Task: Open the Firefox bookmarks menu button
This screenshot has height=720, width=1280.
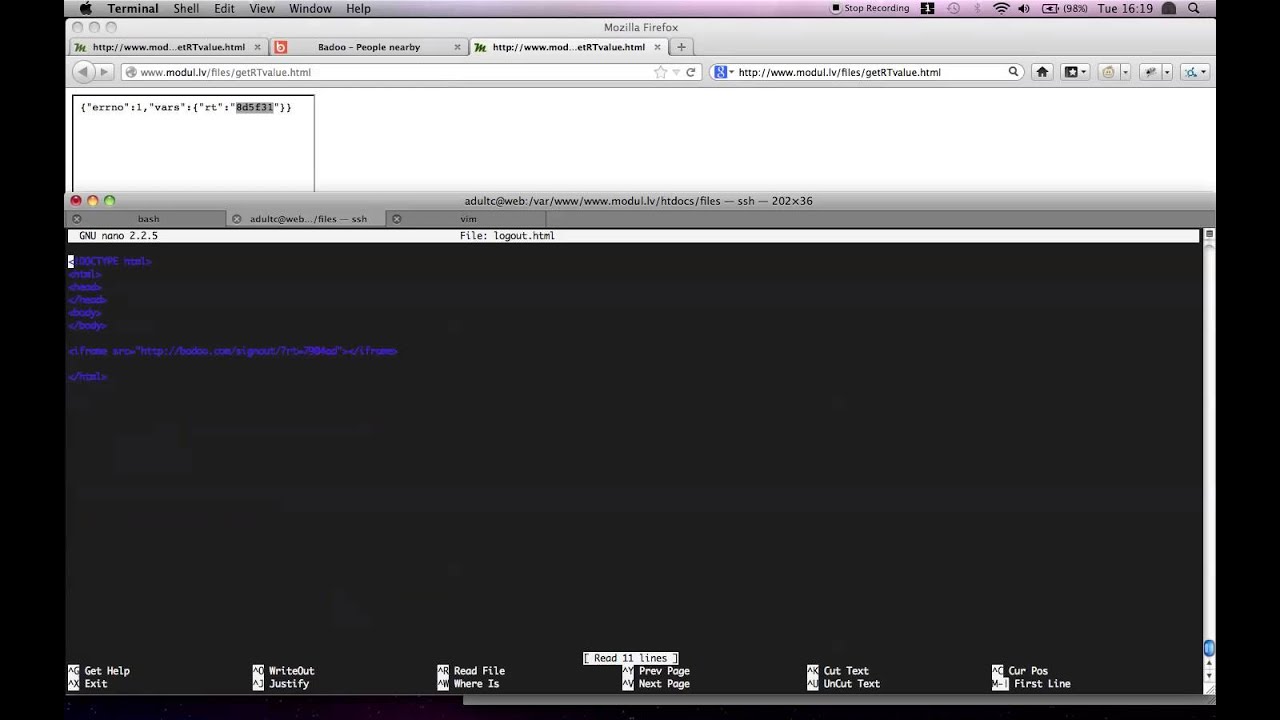Action: pyautogui.click(x=1075, y=72)
